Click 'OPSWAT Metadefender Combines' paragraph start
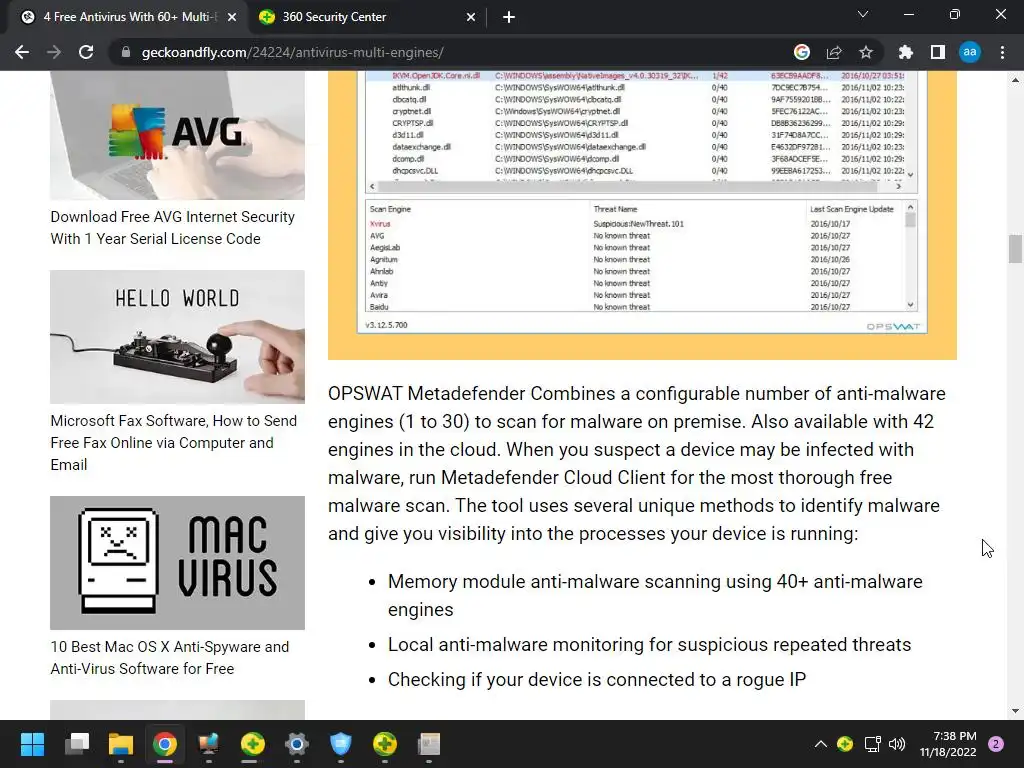1024x768 pixels. pos(472,394)
